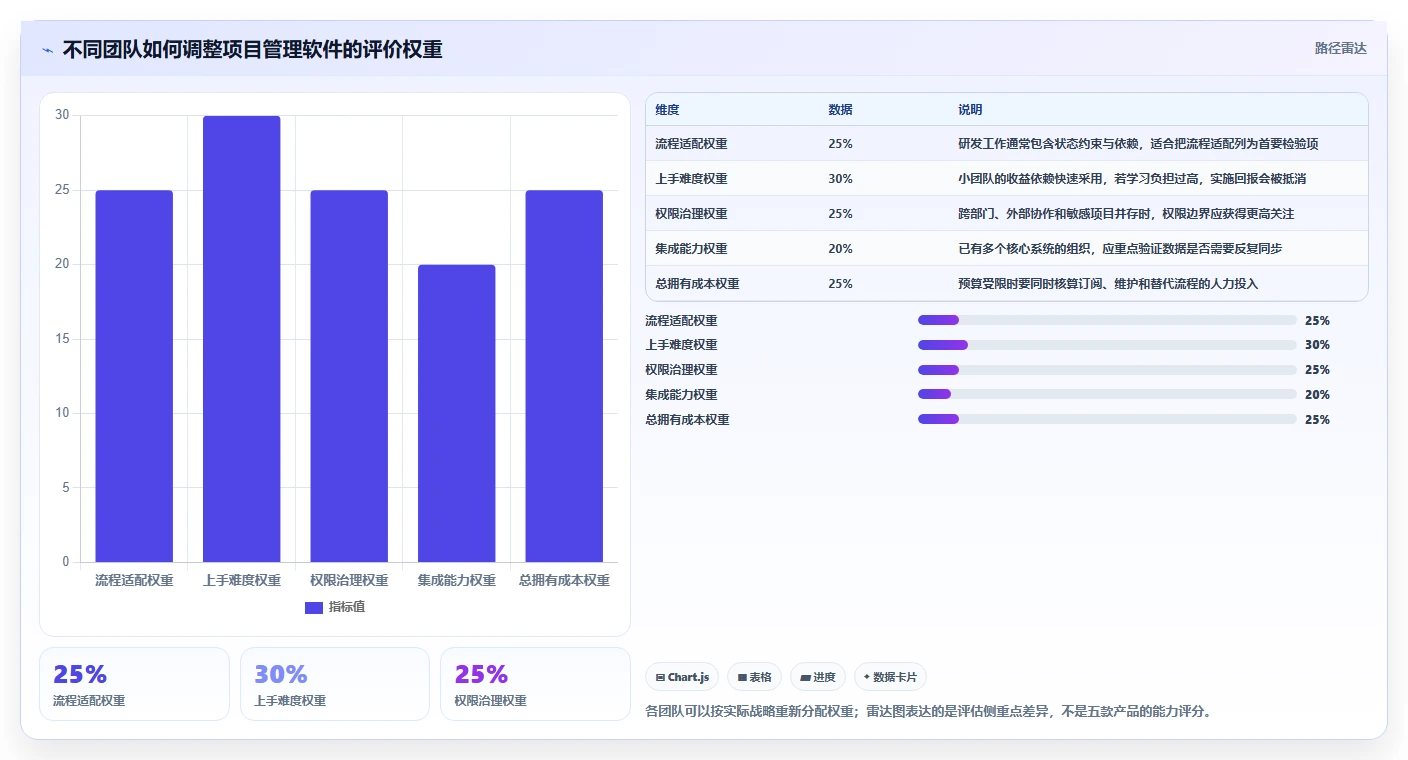This screenshot has width=1408, height=760.
Task: Click the 集成能力权重 x-axis label under the chart
Action: (x=456, y=580)
